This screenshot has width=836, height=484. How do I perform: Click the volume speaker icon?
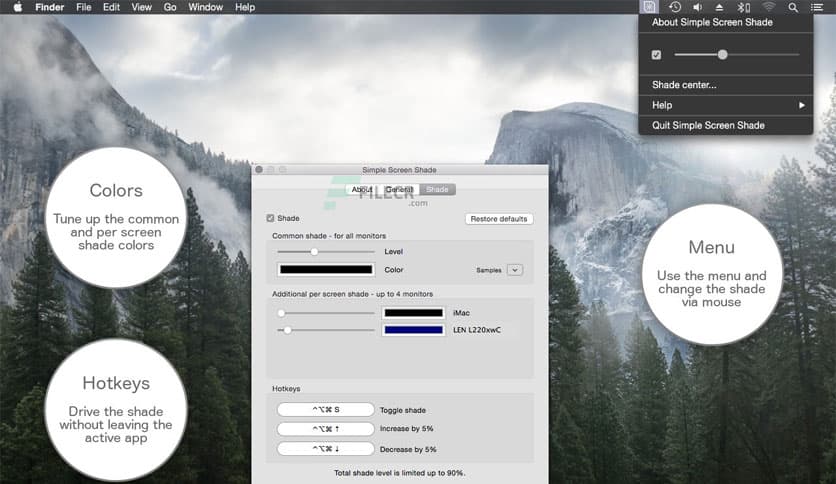[697, 7]
